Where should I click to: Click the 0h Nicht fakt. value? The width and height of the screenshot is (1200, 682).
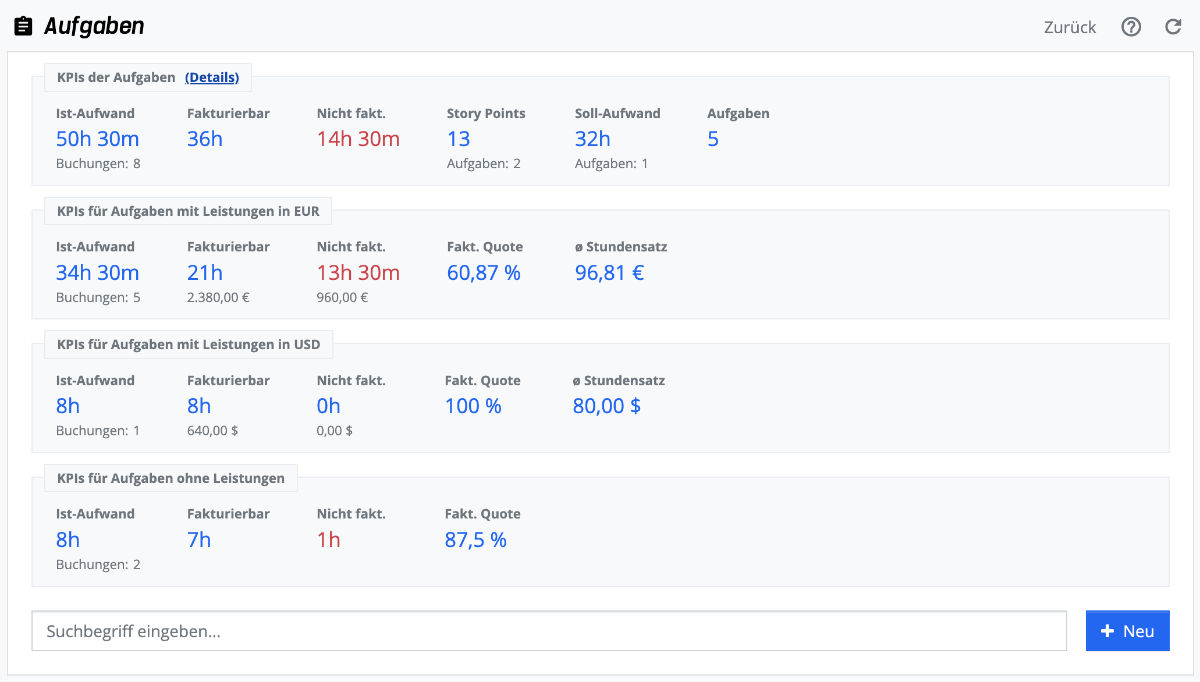329,406
